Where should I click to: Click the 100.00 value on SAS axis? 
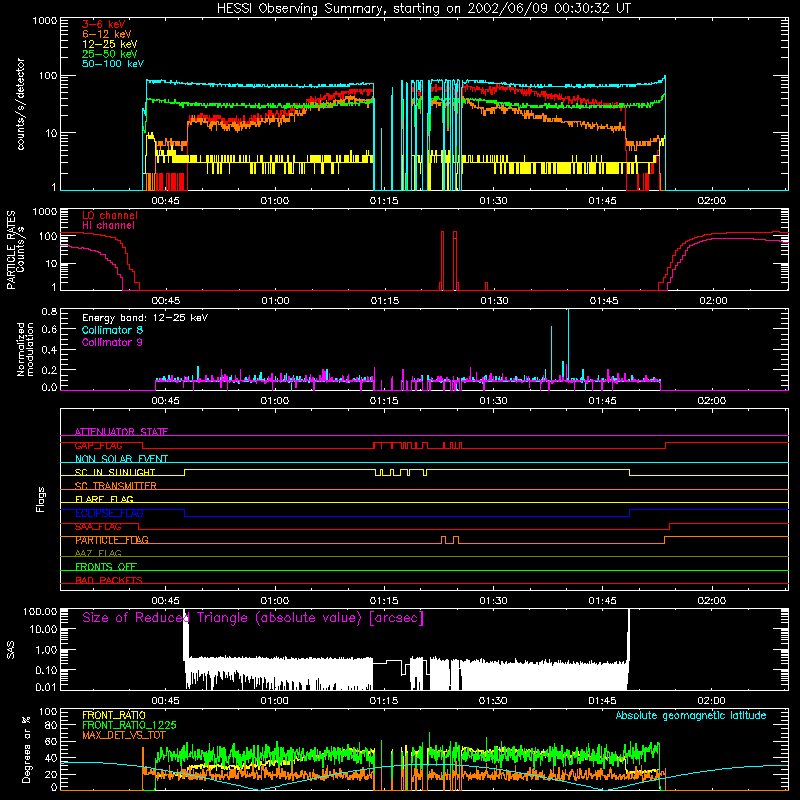(40, 611)
